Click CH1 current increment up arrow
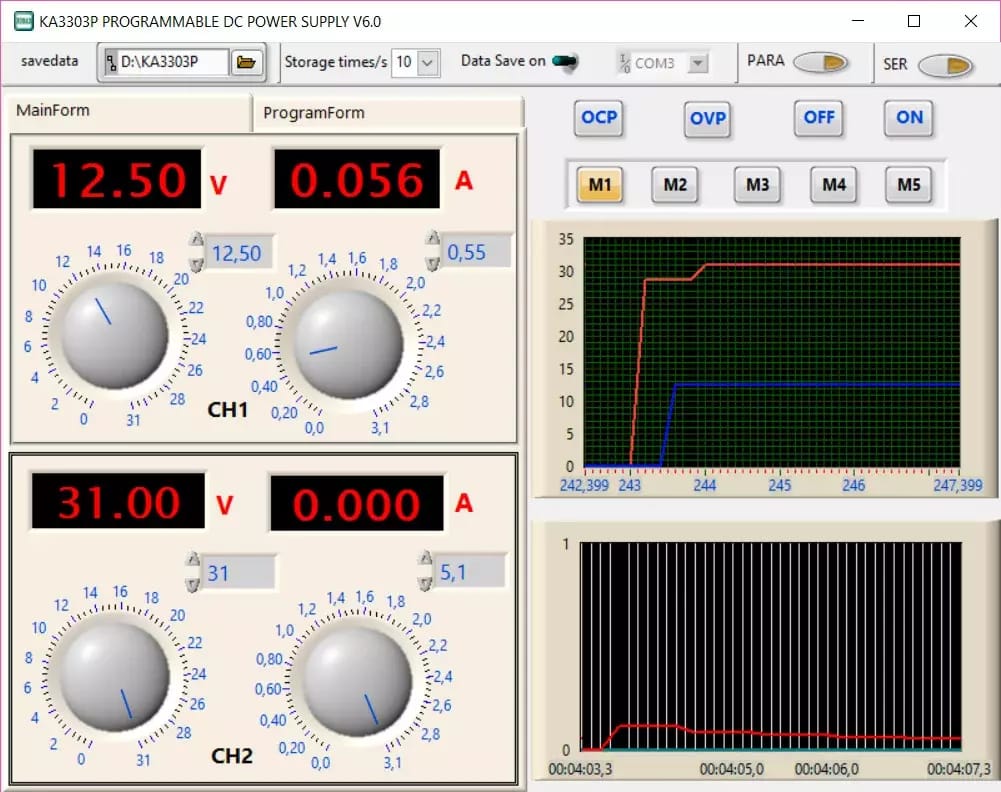The width and height of the screenshot is (1001, 792). 433,239
